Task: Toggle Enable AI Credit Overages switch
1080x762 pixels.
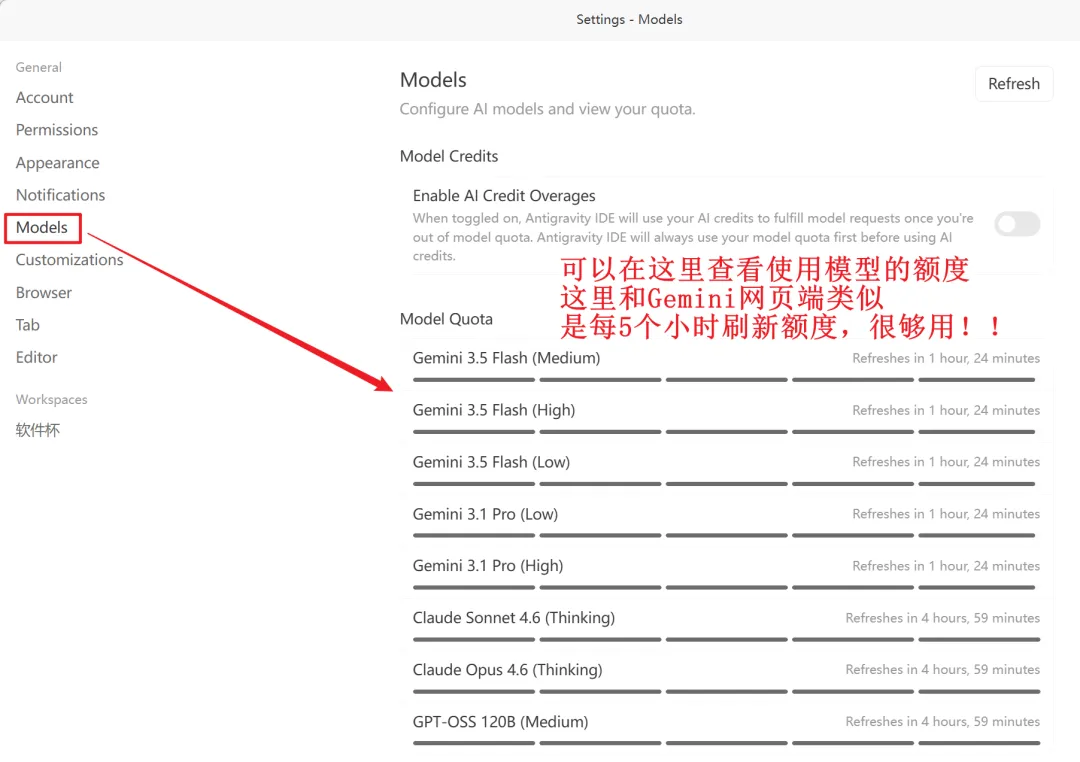Action: tap(1017, 224)
